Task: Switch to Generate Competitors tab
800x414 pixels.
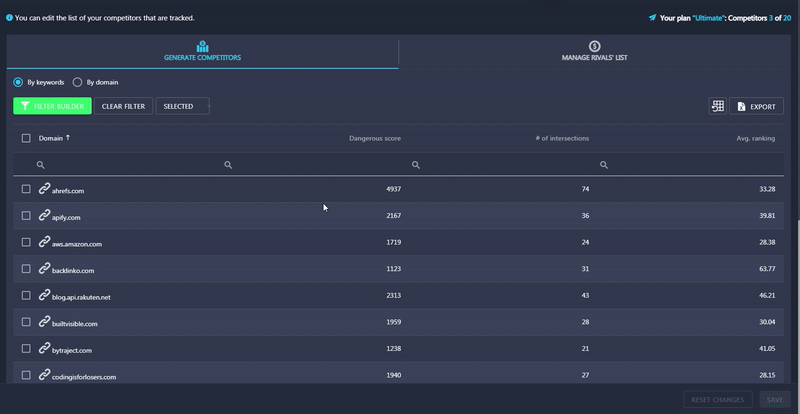Action: click(203, 52)
